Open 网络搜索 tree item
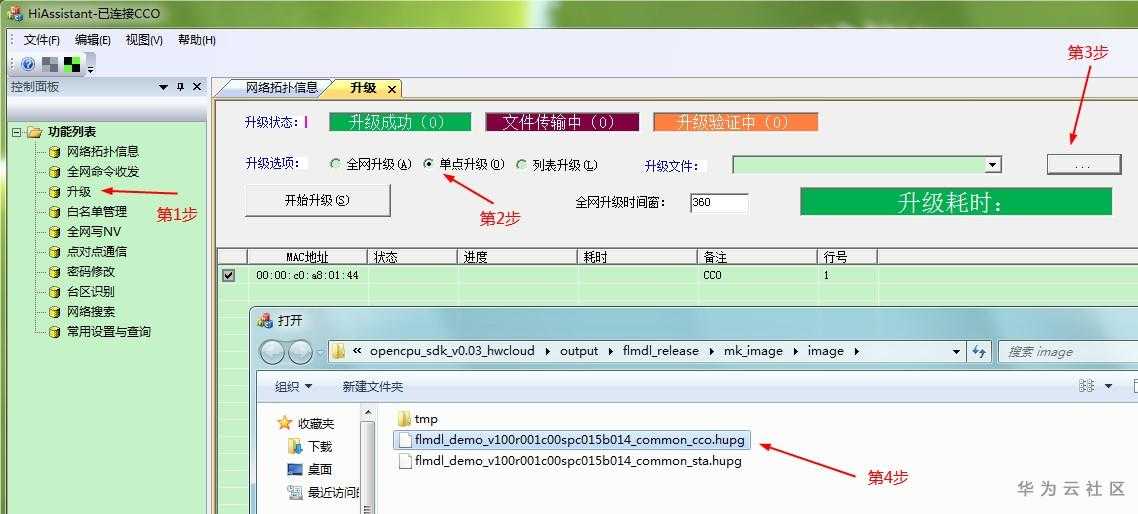The height and width of the screenshot is (514, 1138). (x=91, y=311)
